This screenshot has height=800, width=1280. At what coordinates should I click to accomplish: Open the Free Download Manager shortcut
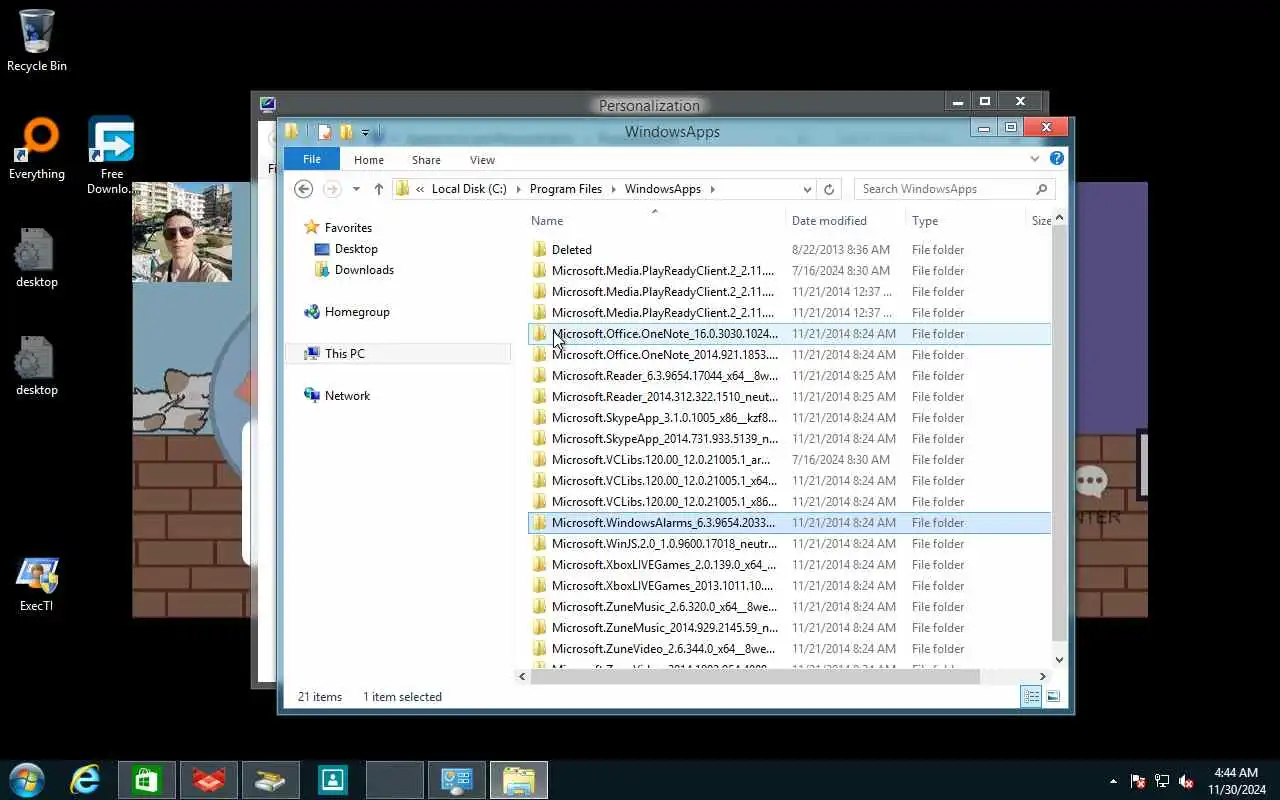tap(111, 155)
